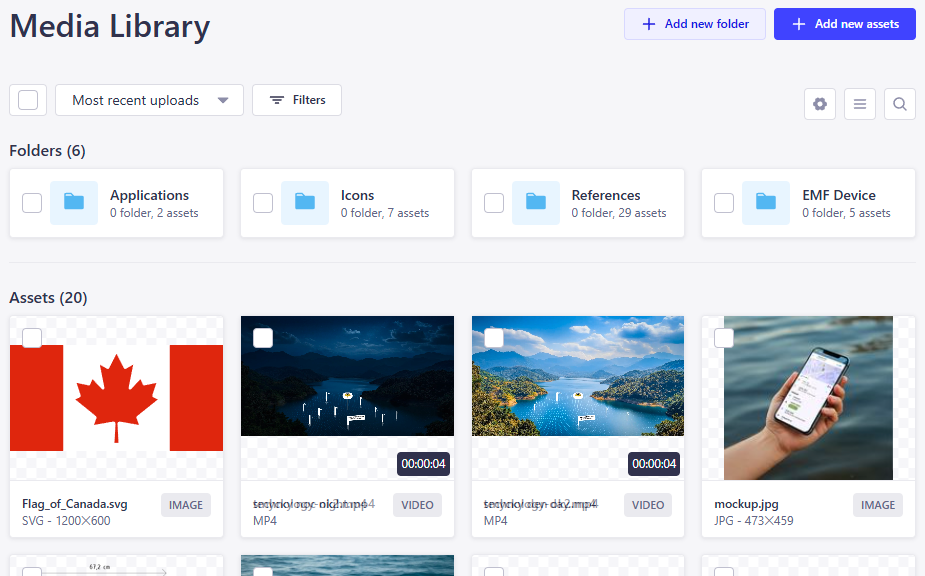
Task: Toggle the select-all checkbox
Action: pos(28,100)
